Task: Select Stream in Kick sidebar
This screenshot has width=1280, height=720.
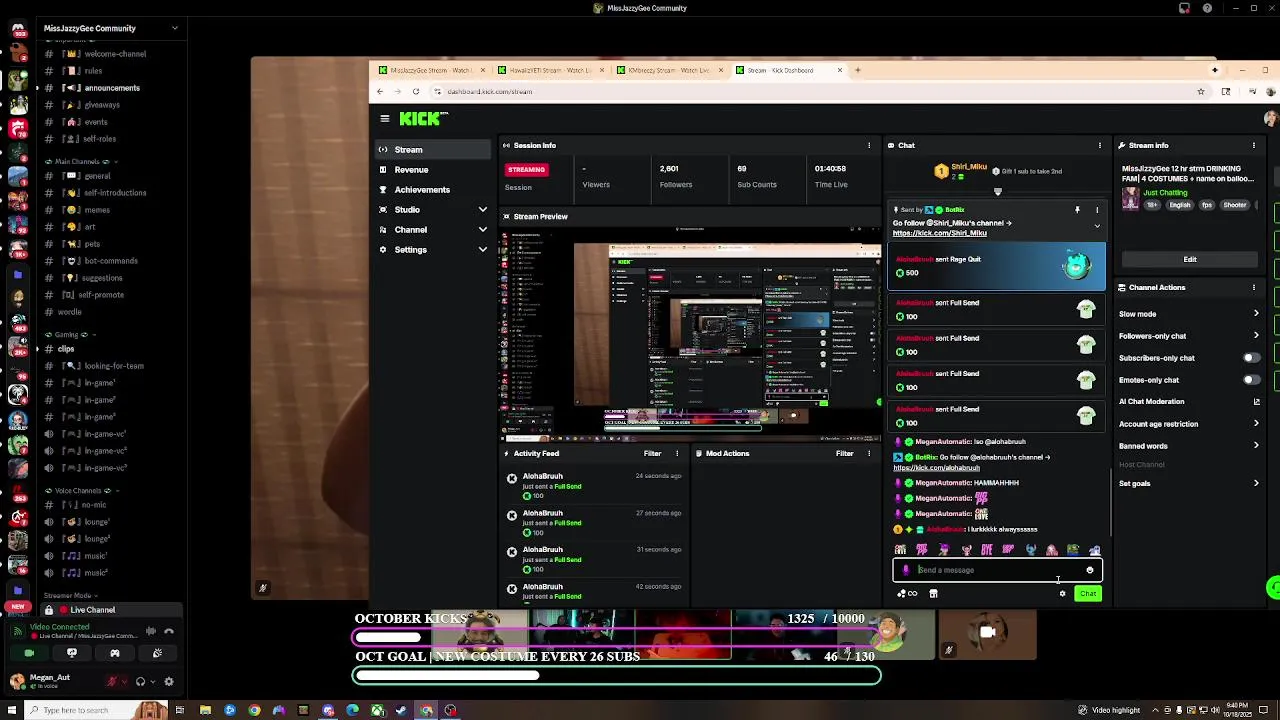Action: [432, 150]
